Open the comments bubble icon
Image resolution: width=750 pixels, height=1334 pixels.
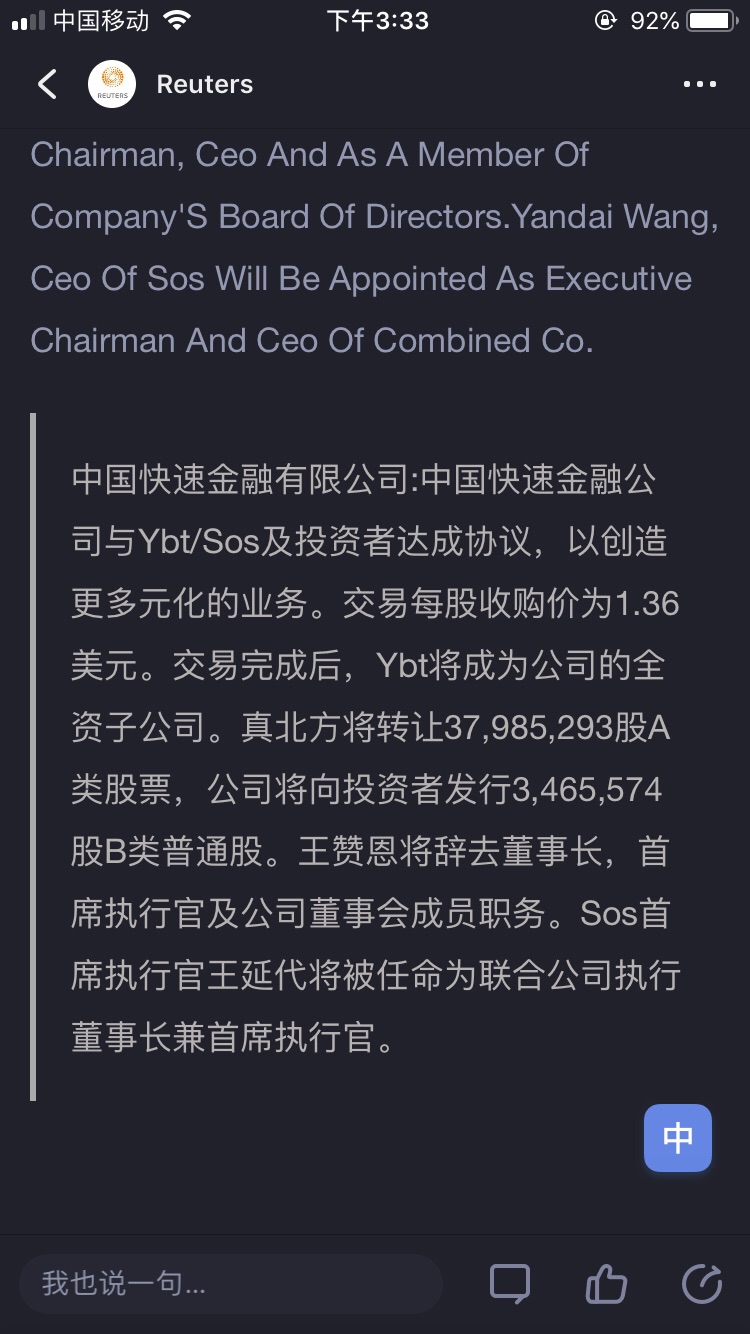pos(510,1284)
